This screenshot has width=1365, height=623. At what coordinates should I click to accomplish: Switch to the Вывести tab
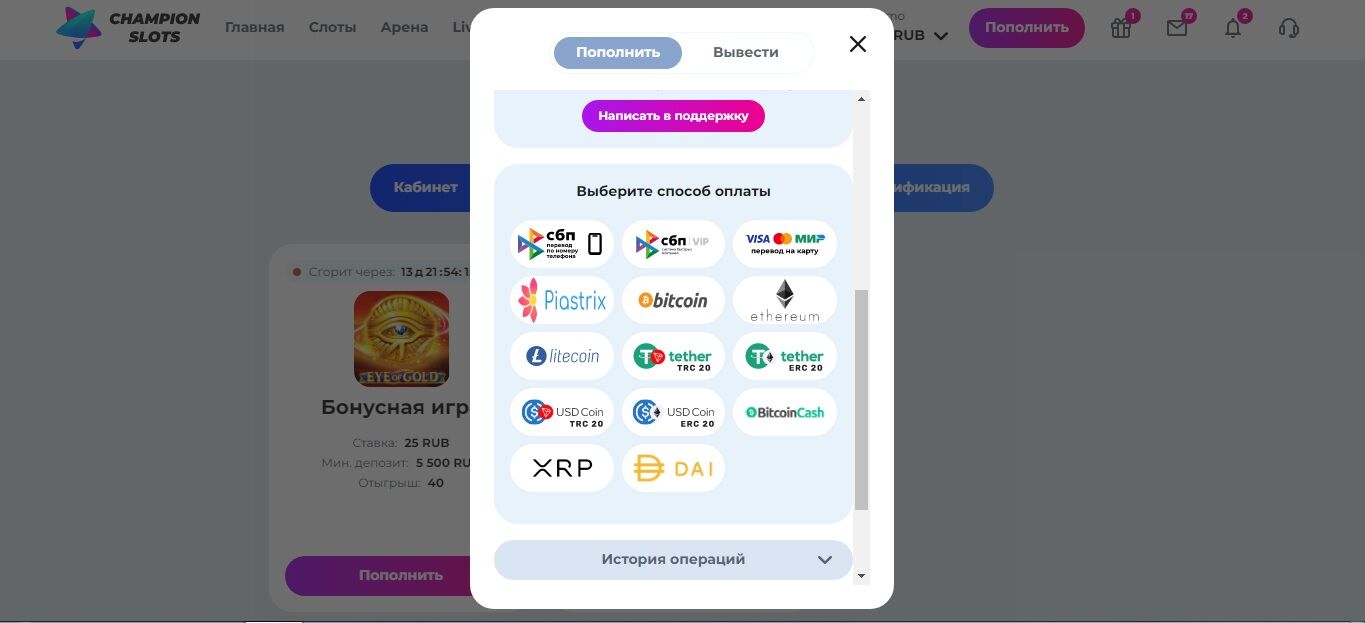[746, 52]
